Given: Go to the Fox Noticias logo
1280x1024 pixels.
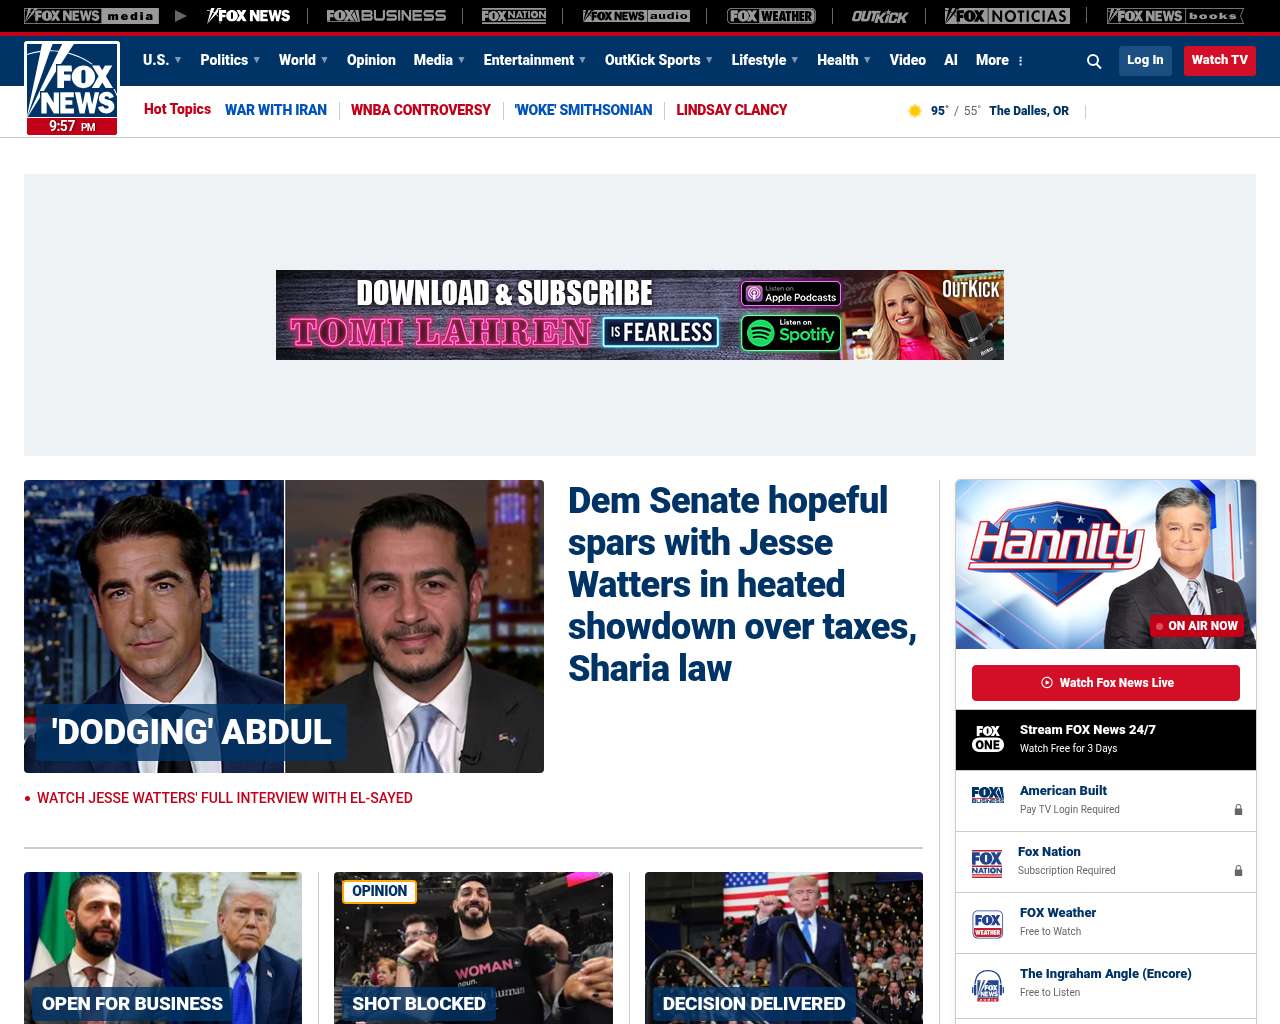Looking at the screenshot, I should point(1007,16).
